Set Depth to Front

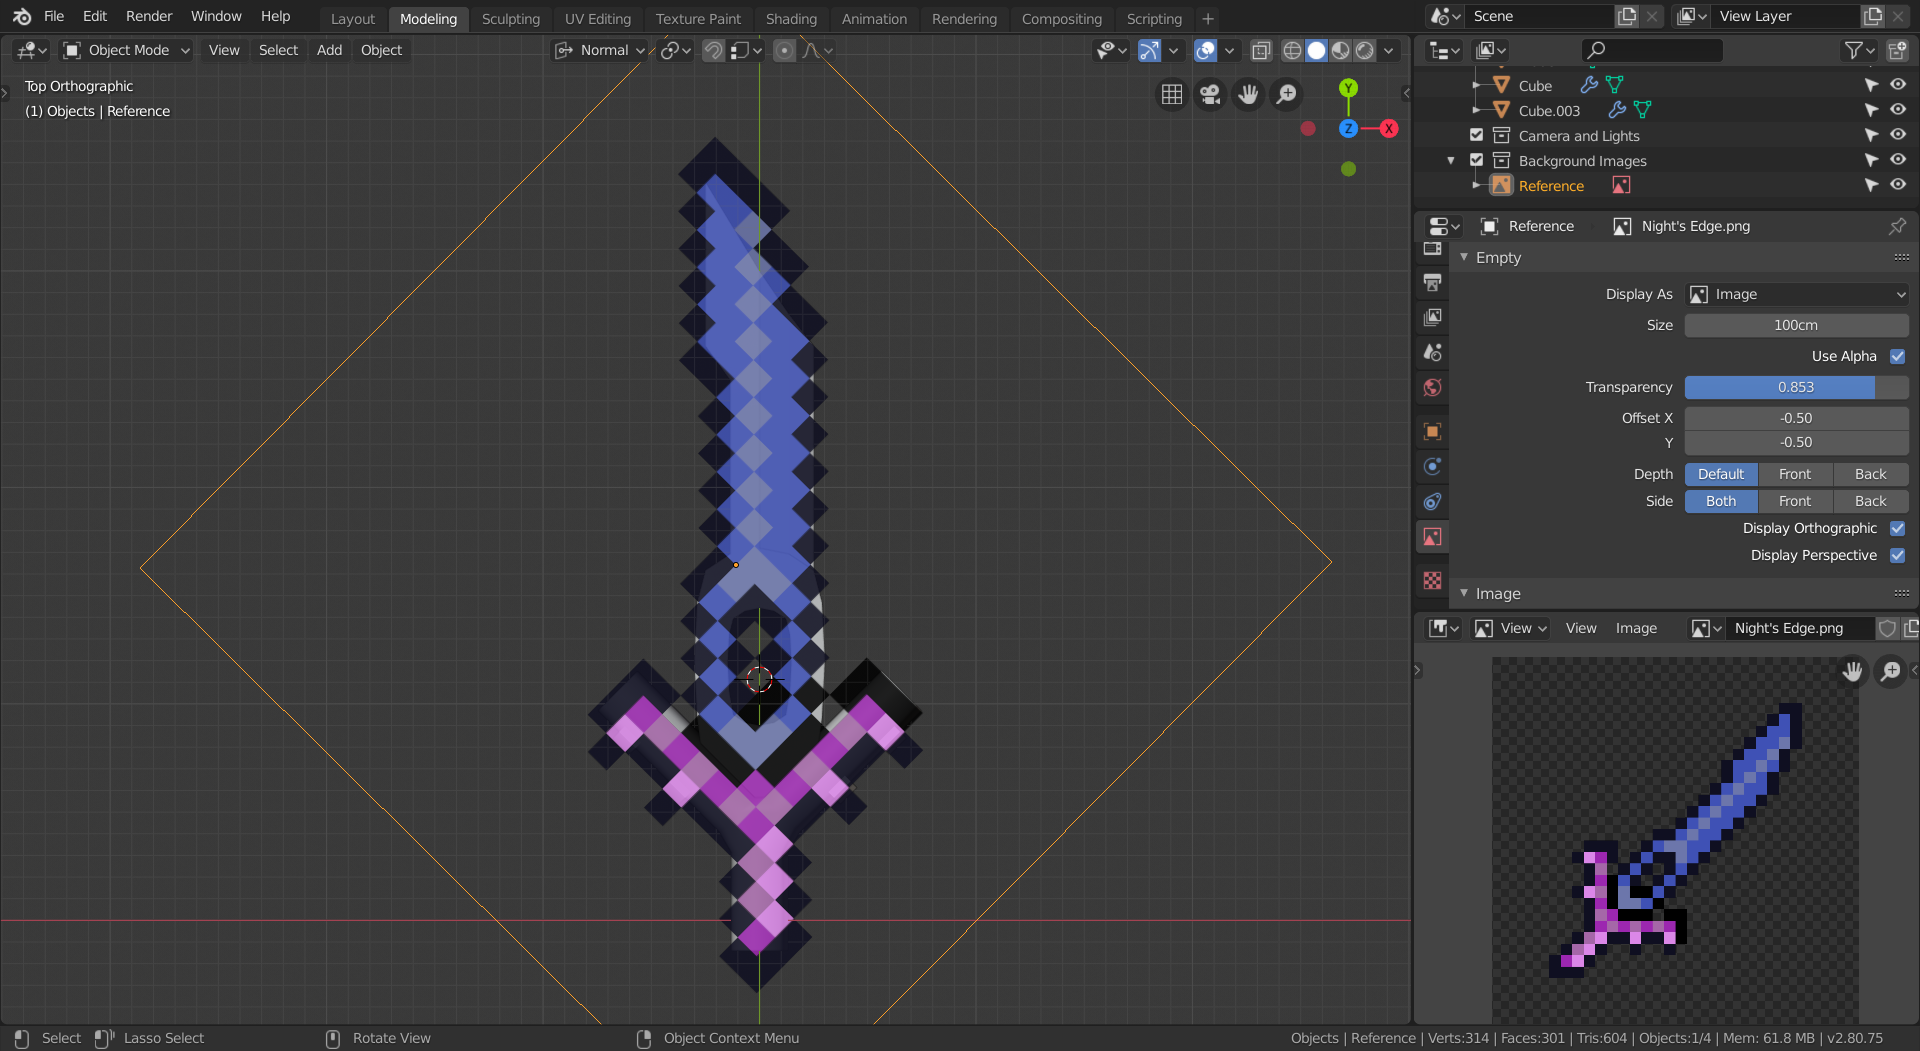click(x=1795, y=475)
